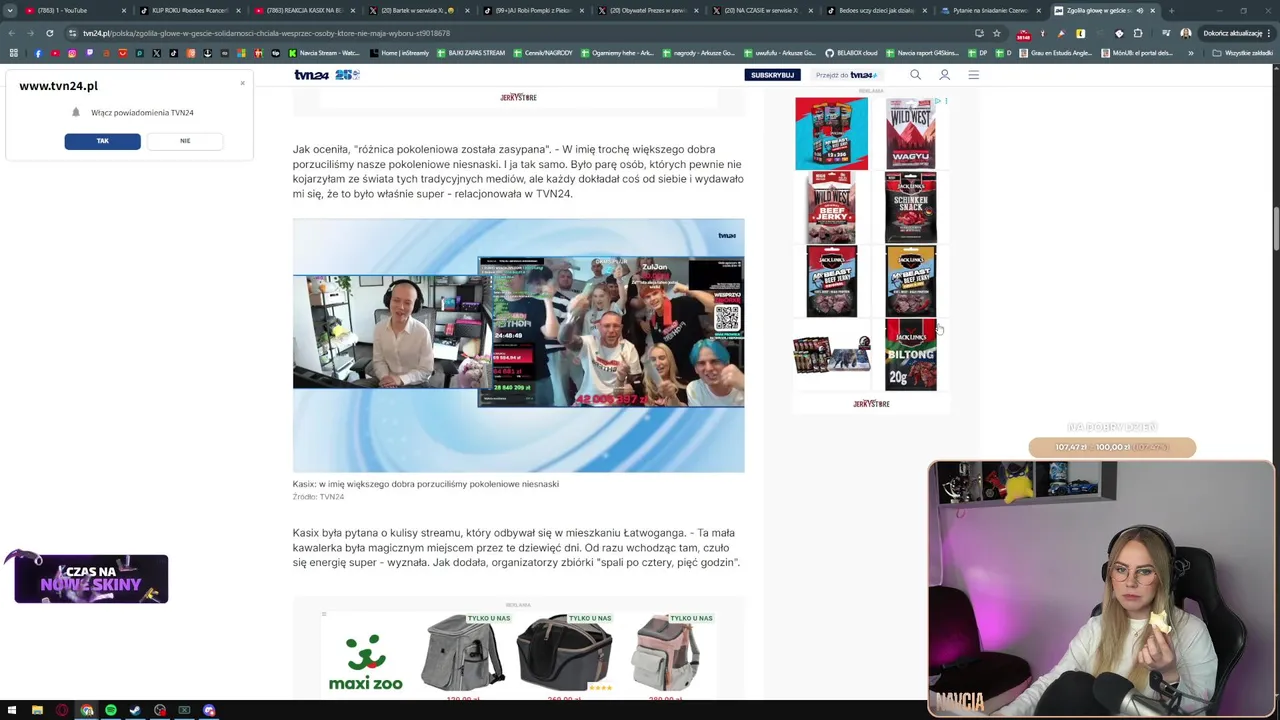Open the Wszystkie zakładki bookmarks folder
This screenshot has width=1280, height=720.
pos(1243,53)
